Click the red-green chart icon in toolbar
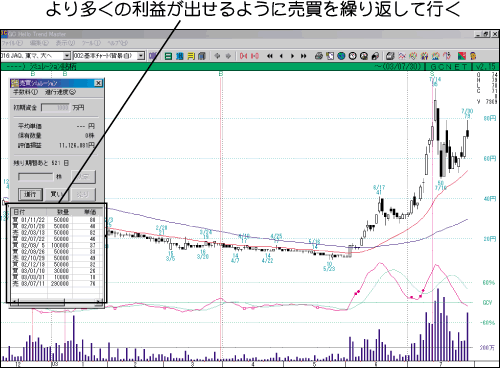 coord(462,56)
